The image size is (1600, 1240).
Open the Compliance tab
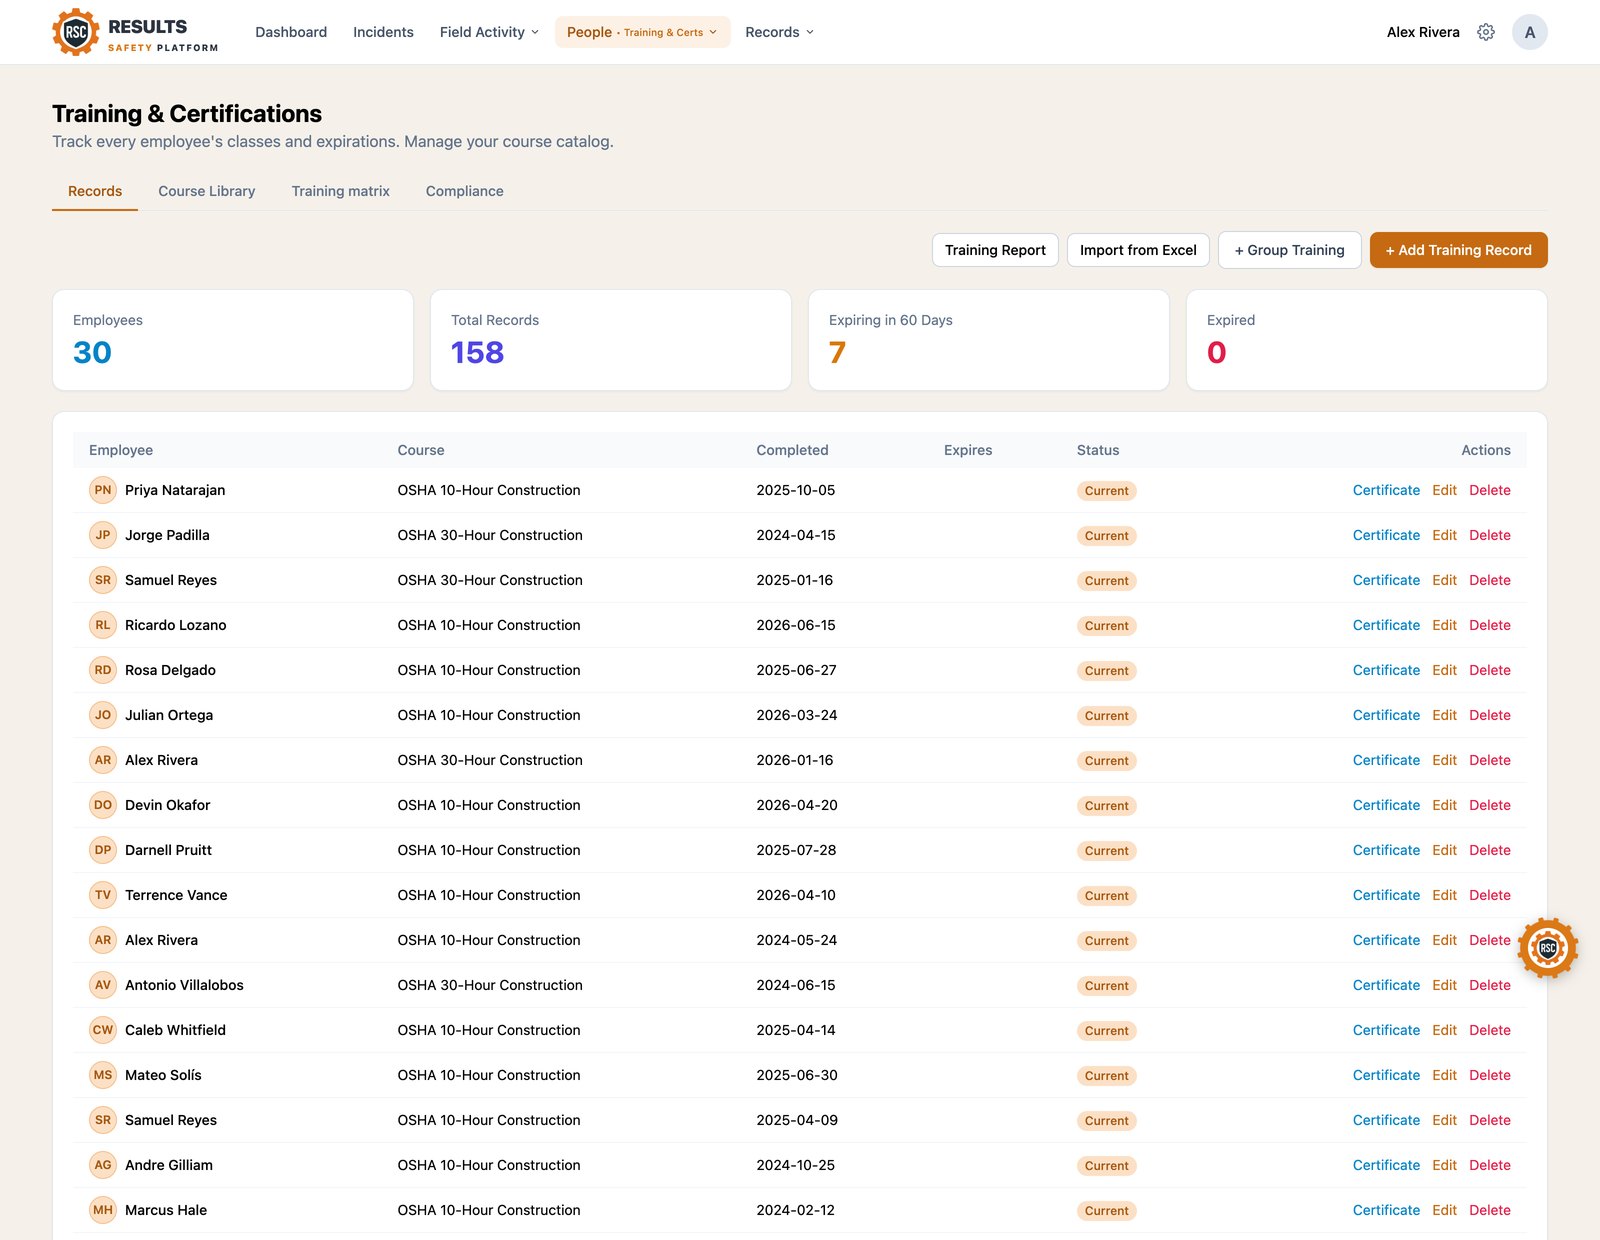464,191
